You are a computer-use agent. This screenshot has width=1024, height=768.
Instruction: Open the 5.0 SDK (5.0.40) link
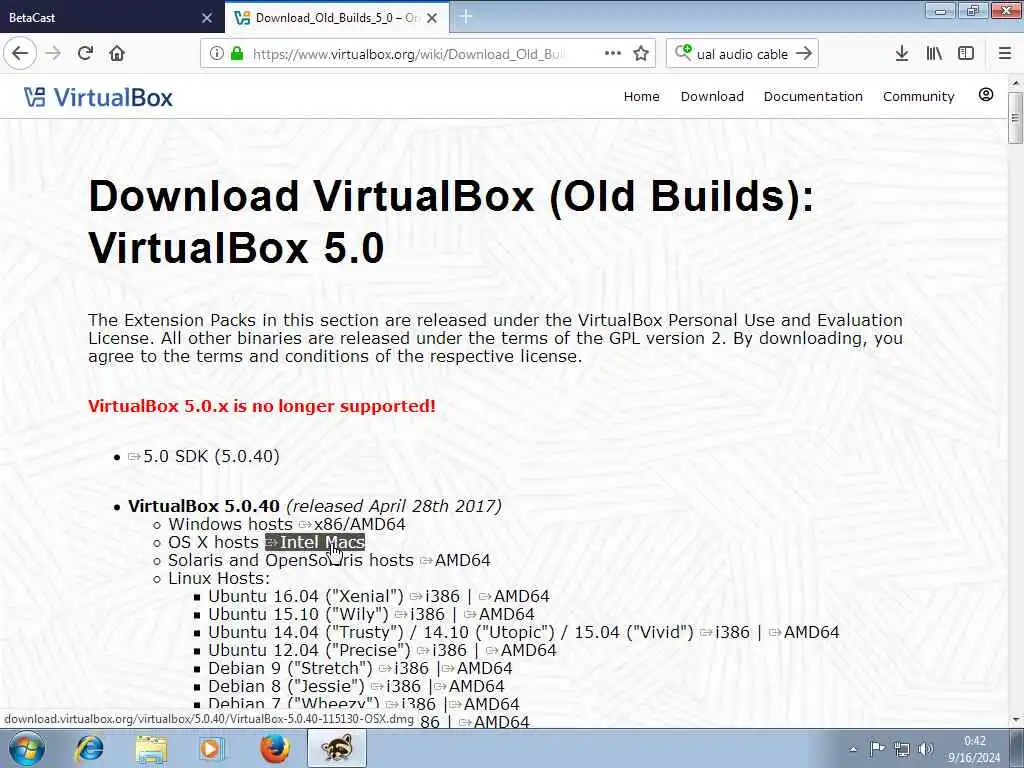204,456
